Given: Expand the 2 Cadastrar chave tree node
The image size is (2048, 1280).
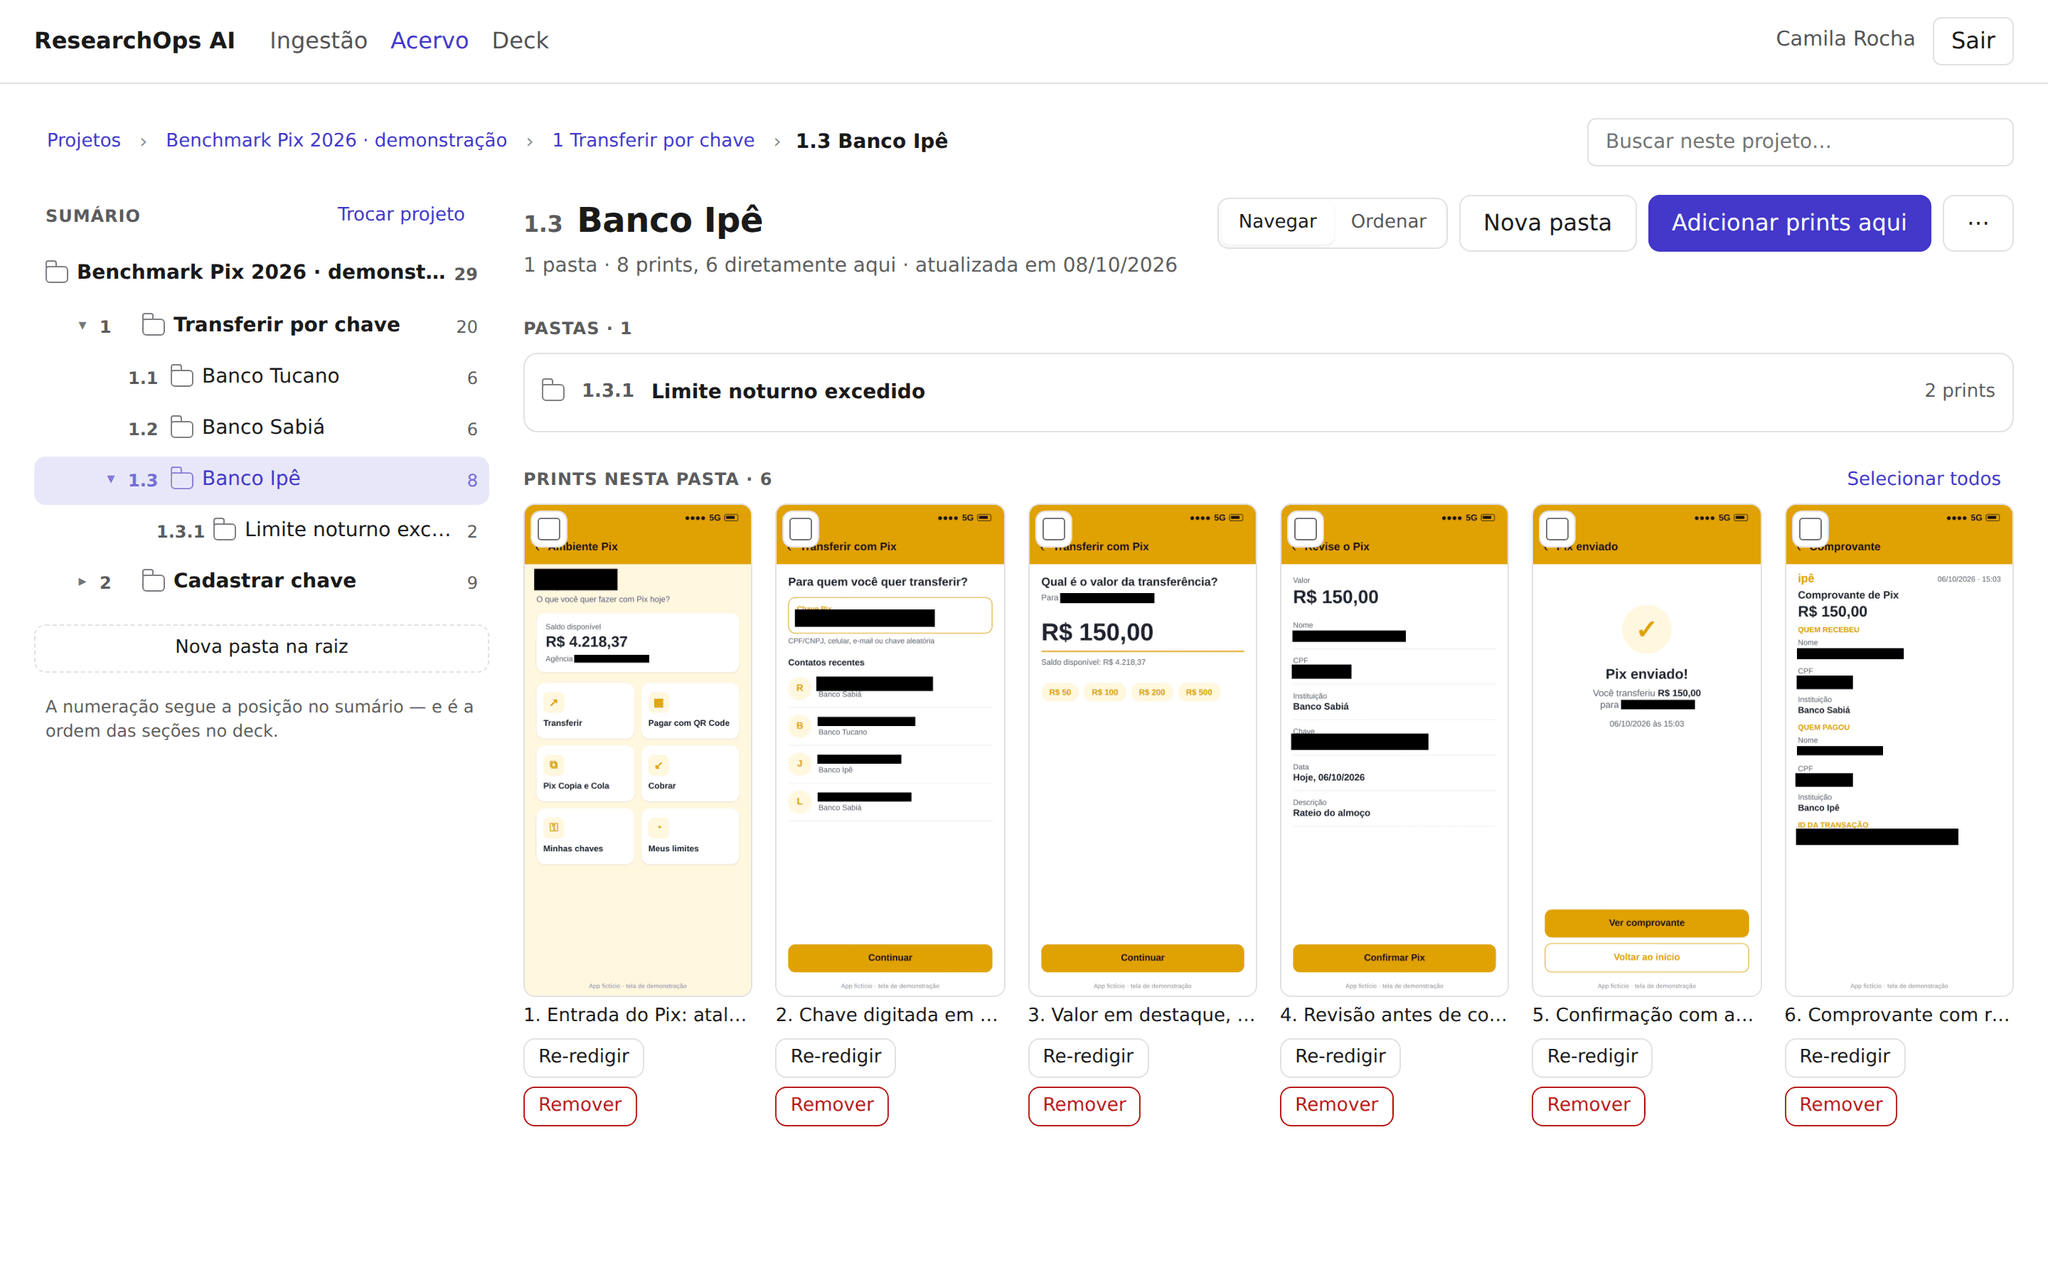Looking at the screenshot, I should 82,581.
